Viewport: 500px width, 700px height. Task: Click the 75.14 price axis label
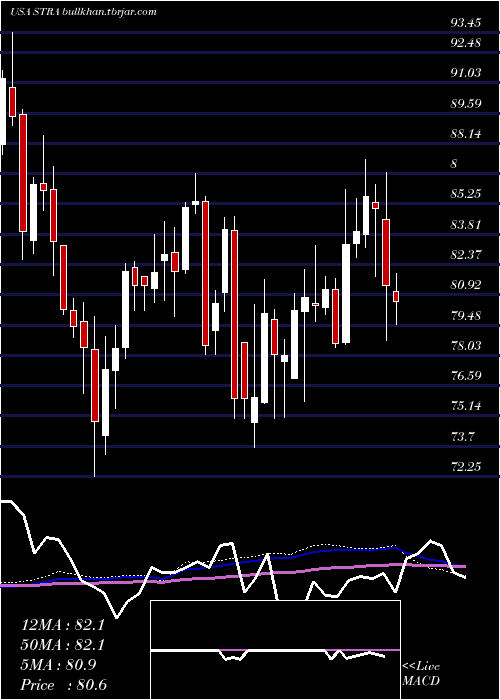[x=466, y=406]
